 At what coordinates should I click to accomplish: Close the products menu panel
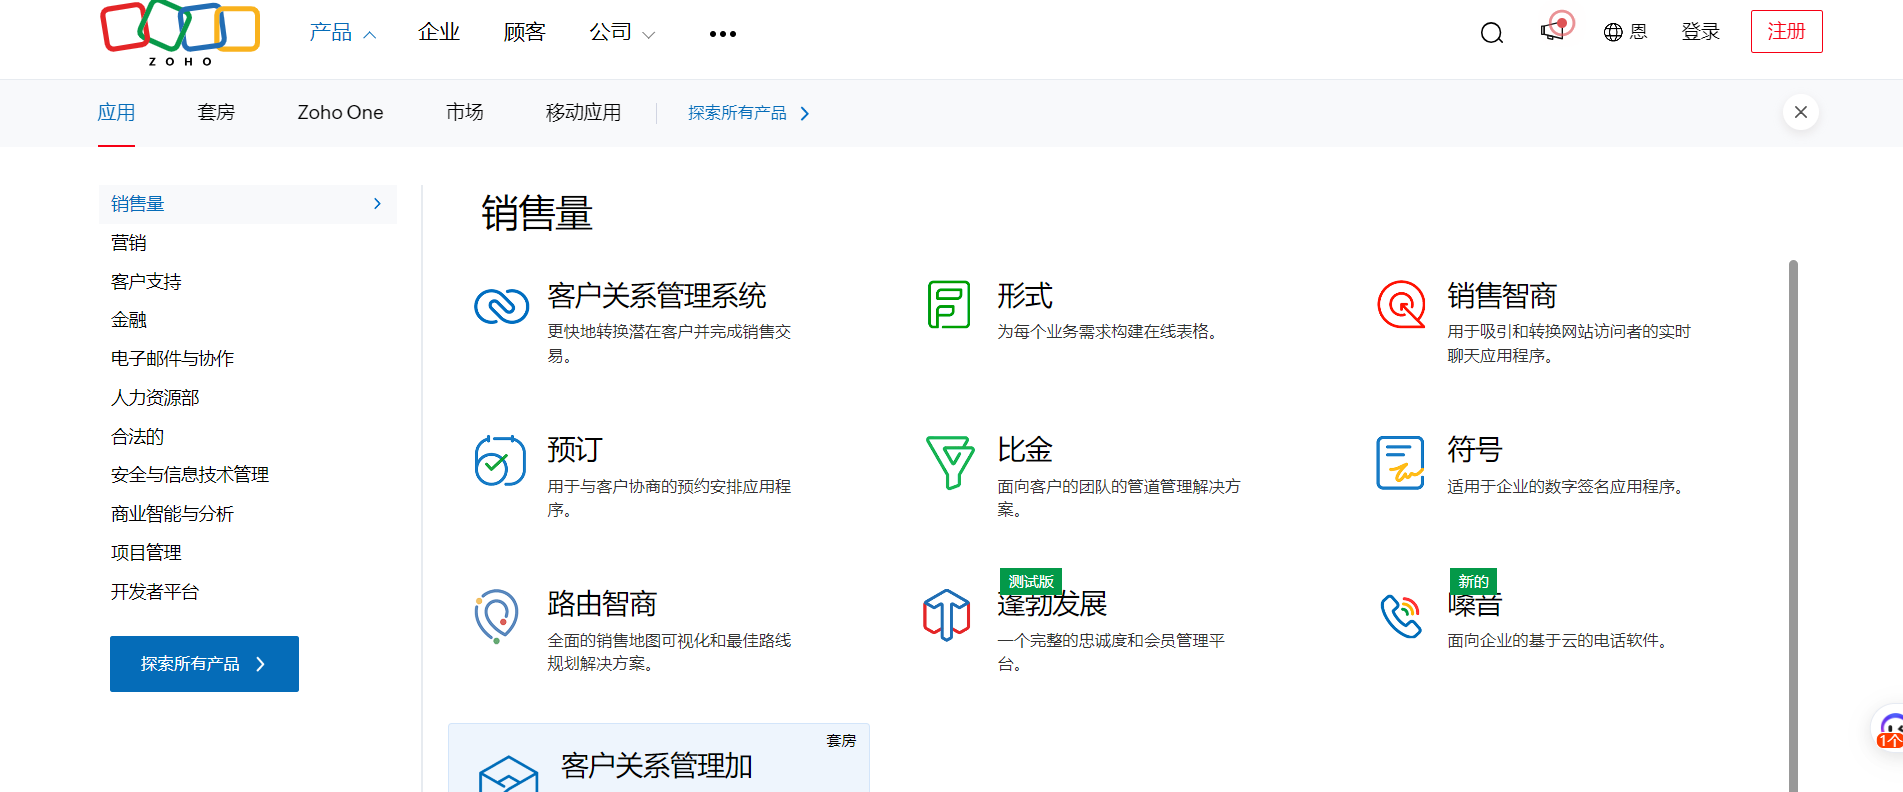click(x=1801, y=112)
